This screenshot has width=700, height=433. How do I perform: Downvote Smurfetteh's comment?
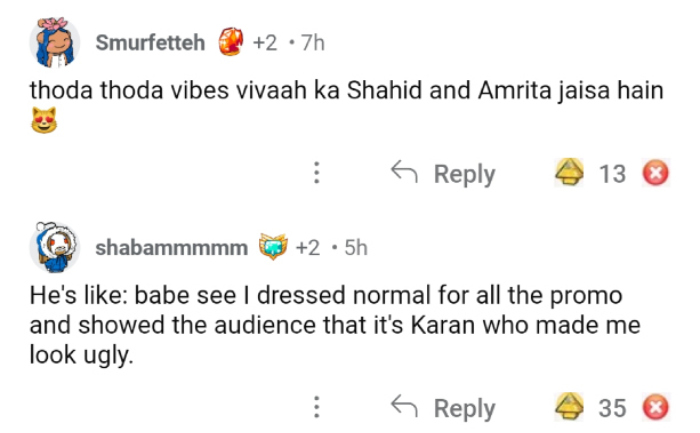pyautogui.click(x=655, y=174)
